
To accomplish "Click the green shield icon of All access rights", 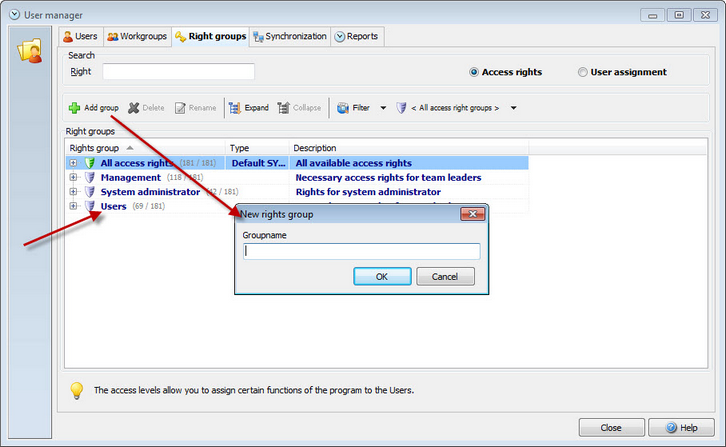I will [90, 163].
